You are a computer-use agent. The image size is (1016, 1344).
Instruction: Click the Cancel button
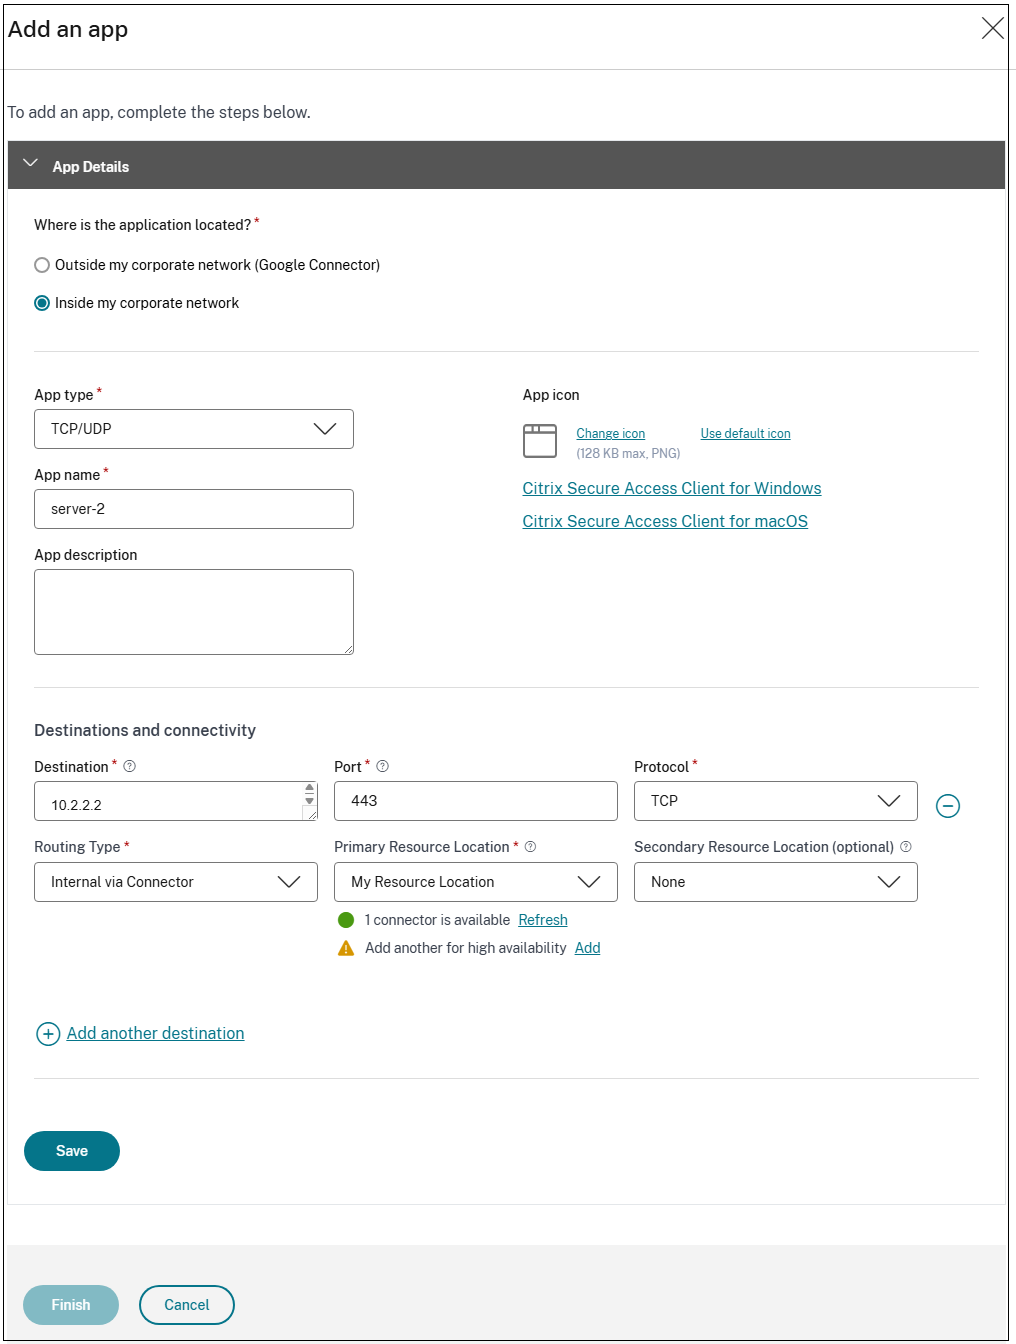point(187,1305)
